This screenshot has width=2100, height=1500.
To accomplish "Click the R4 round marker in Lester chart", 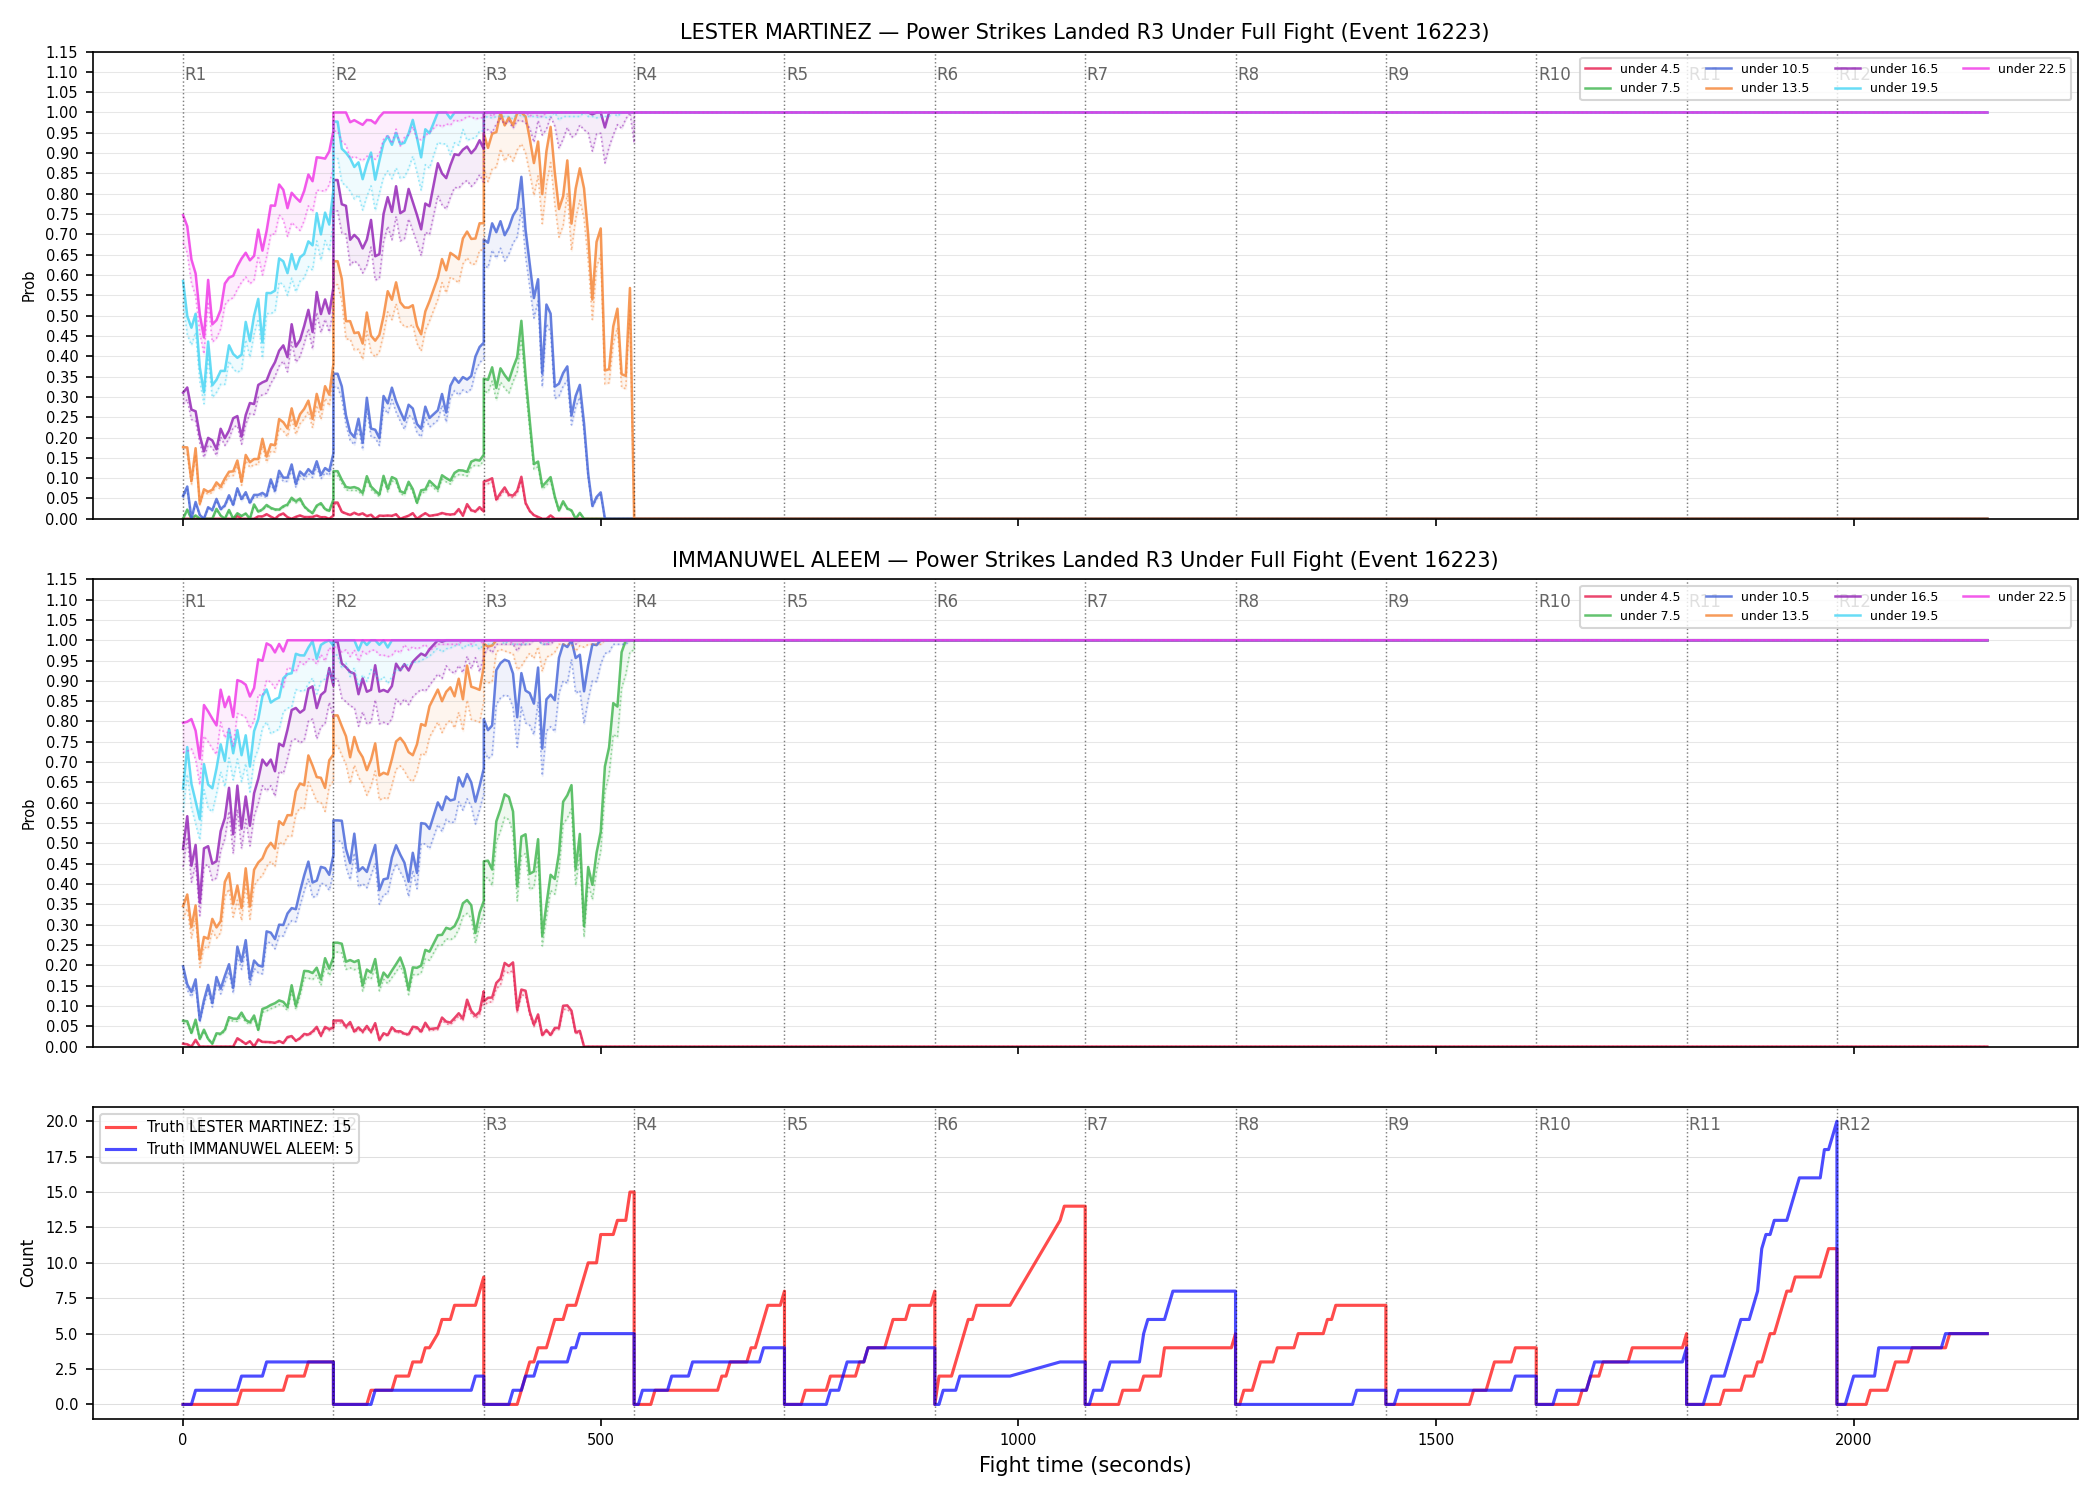I will point(646,74).
